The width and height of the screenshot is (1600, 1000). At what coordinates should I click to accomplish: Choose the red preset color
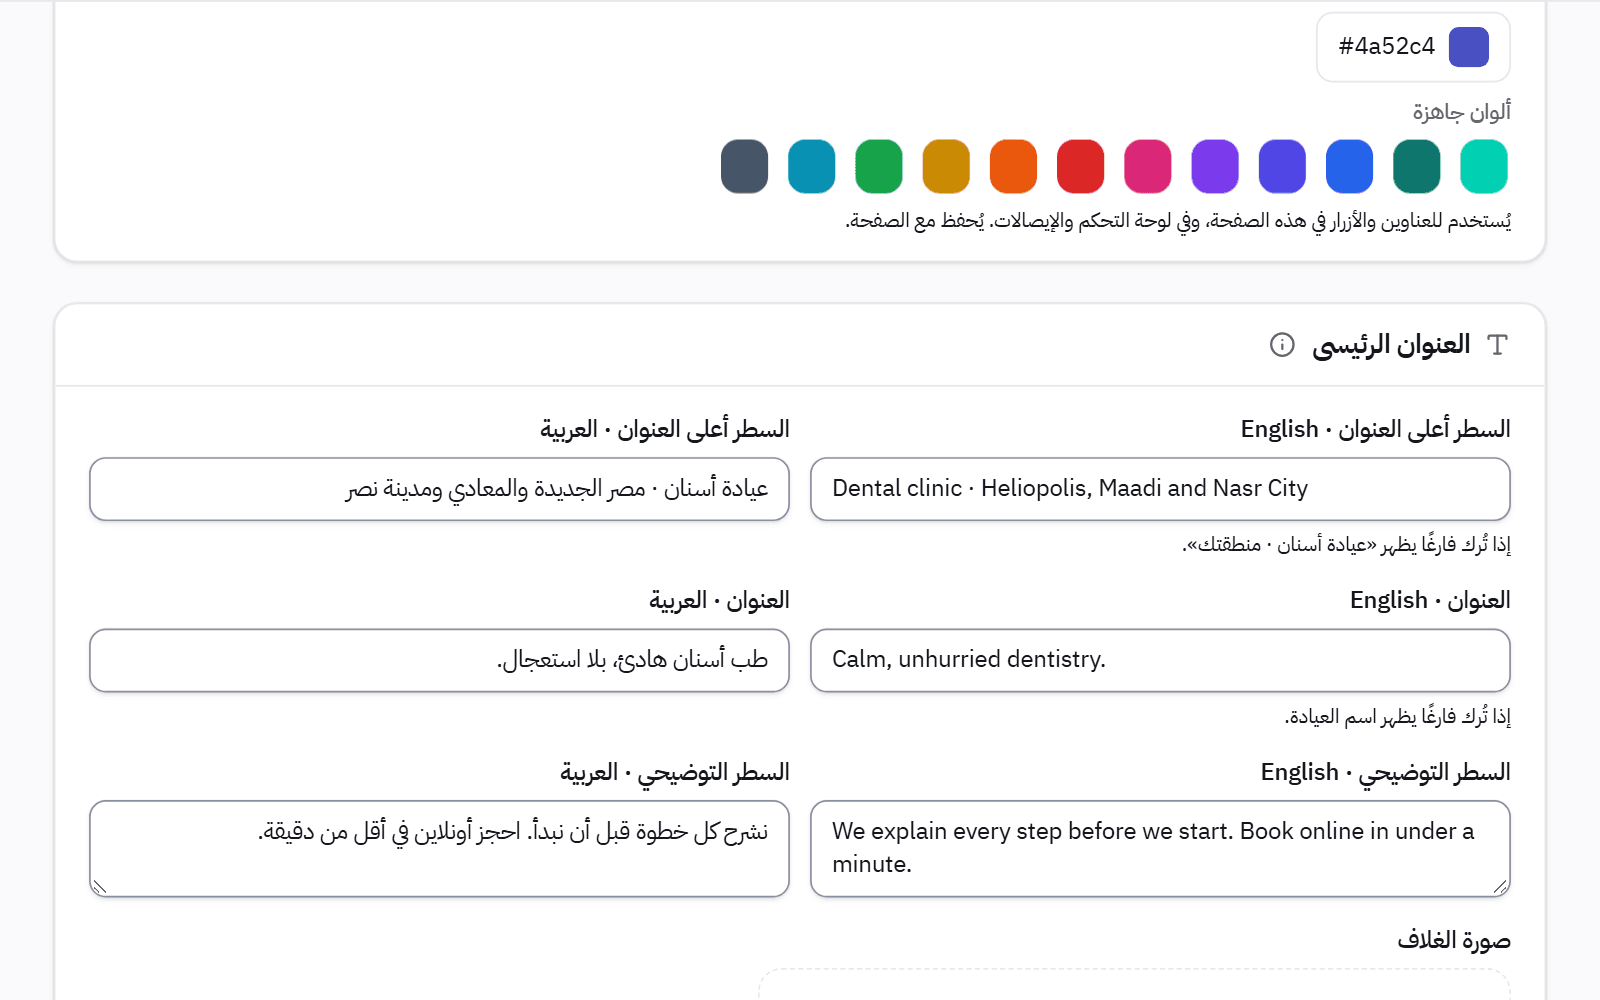pyautogui.click(x=1080, y=166)
